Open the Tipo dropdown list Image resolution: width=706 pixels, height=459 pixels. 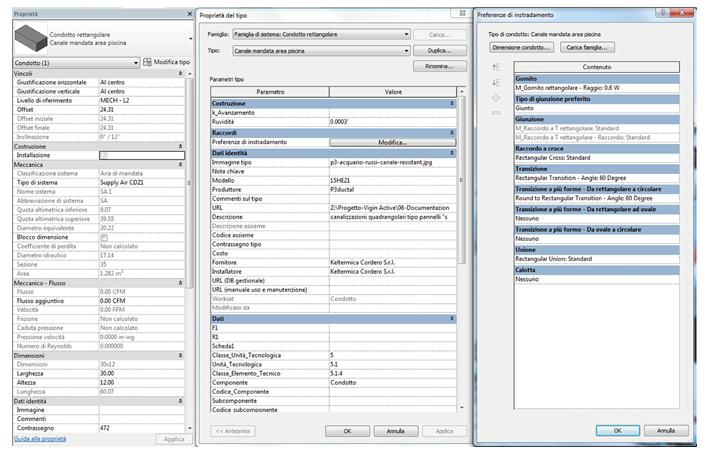(x=406, y=49)
